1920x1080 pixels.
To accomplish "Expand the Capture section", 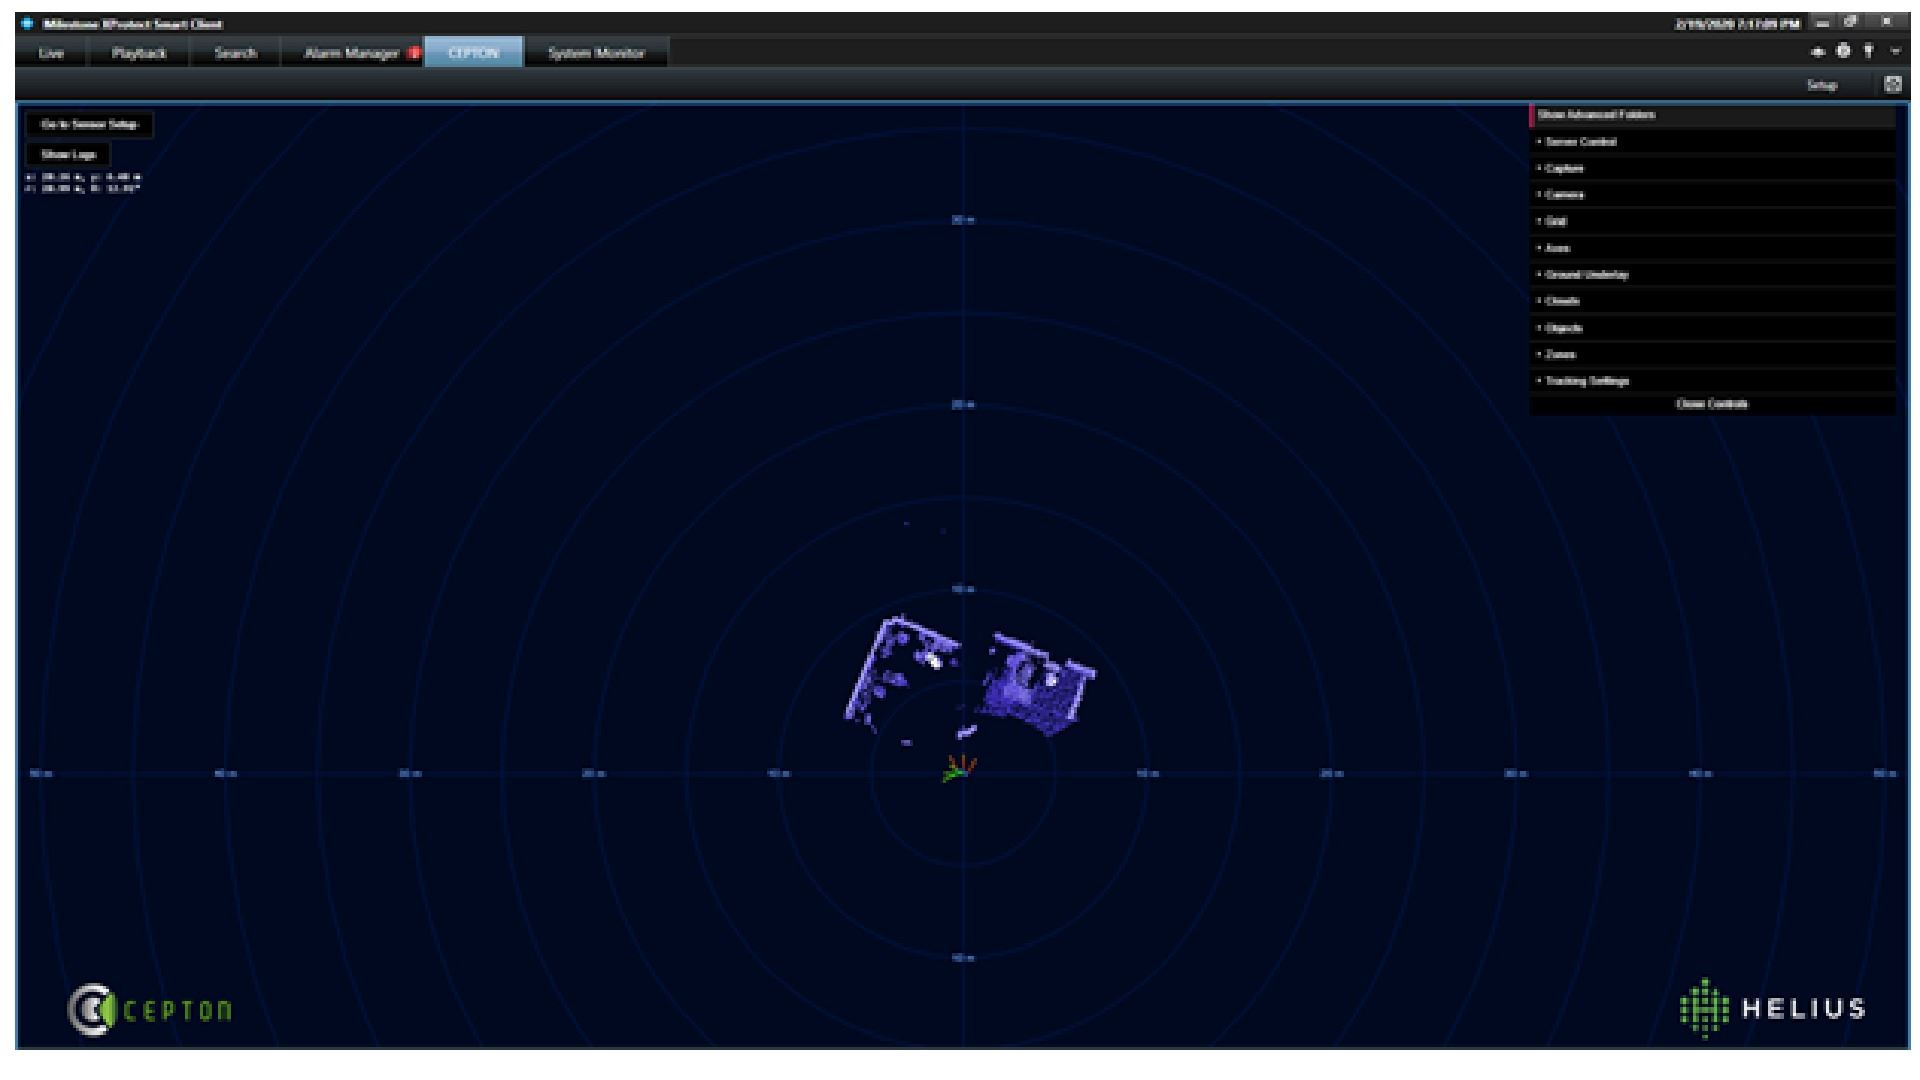I will coord(1563,168).
